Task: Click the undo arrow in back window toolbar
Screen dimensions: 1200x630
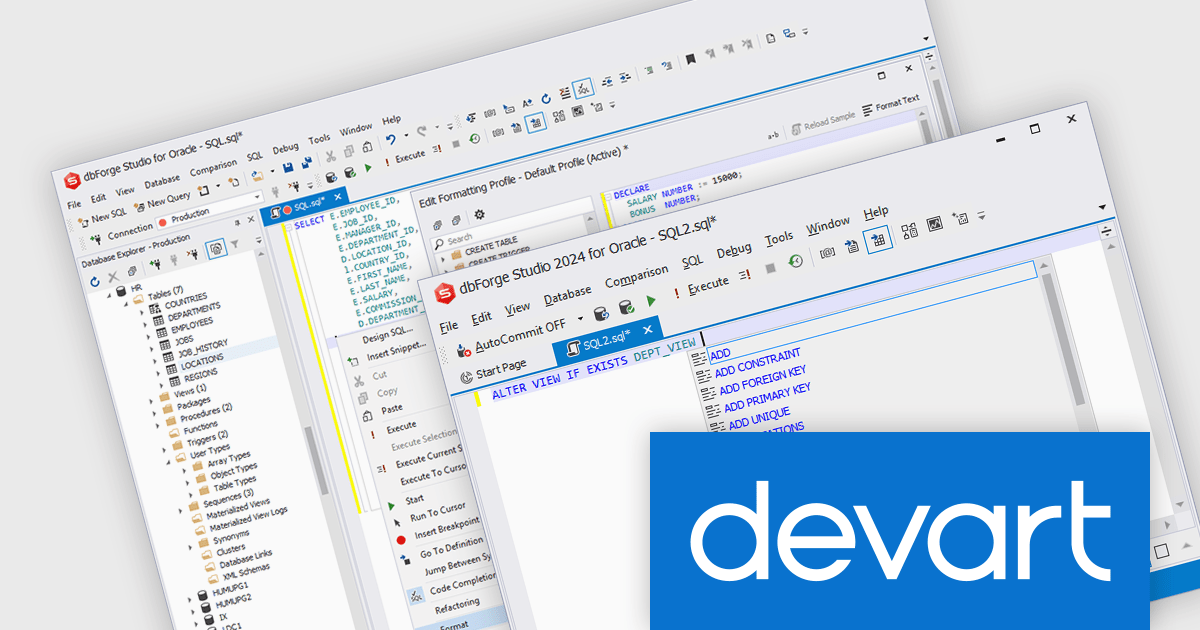Action: [392, 138]
